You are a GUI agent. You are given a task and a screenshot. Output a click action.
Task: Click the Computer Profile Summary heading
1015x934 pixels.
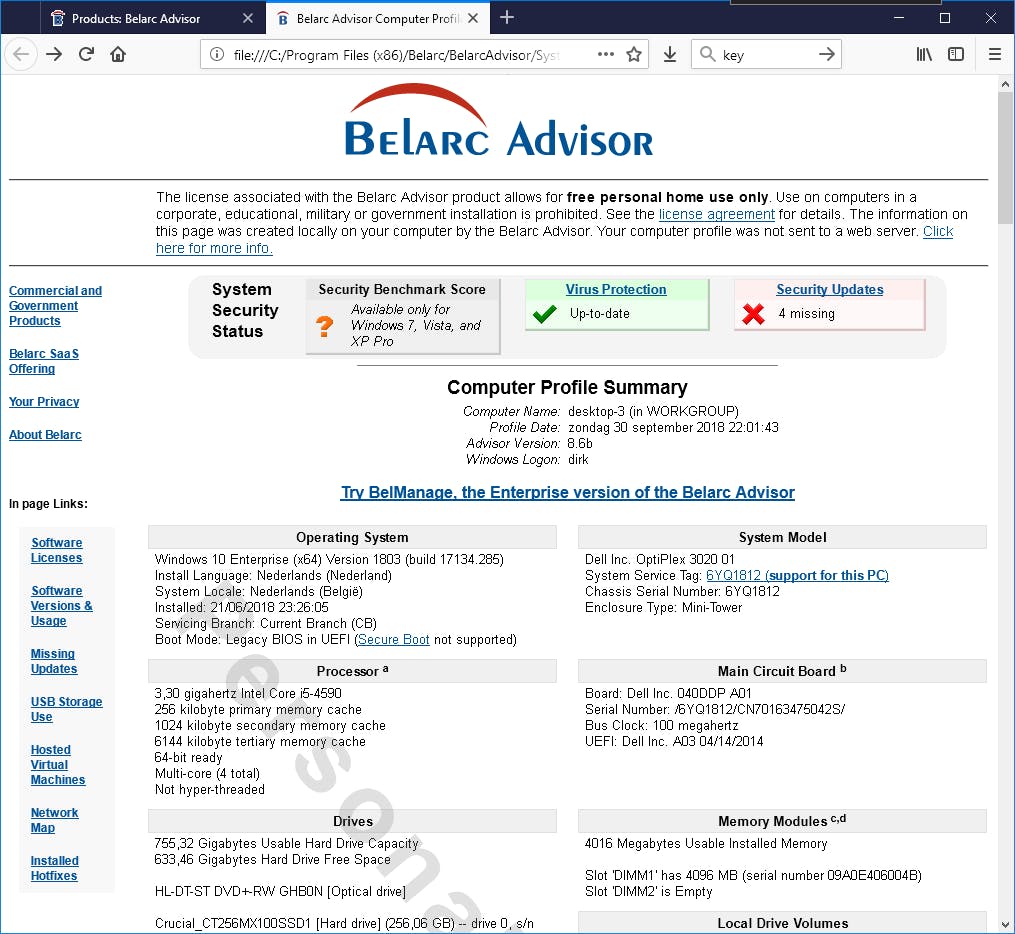pos(567,387)
